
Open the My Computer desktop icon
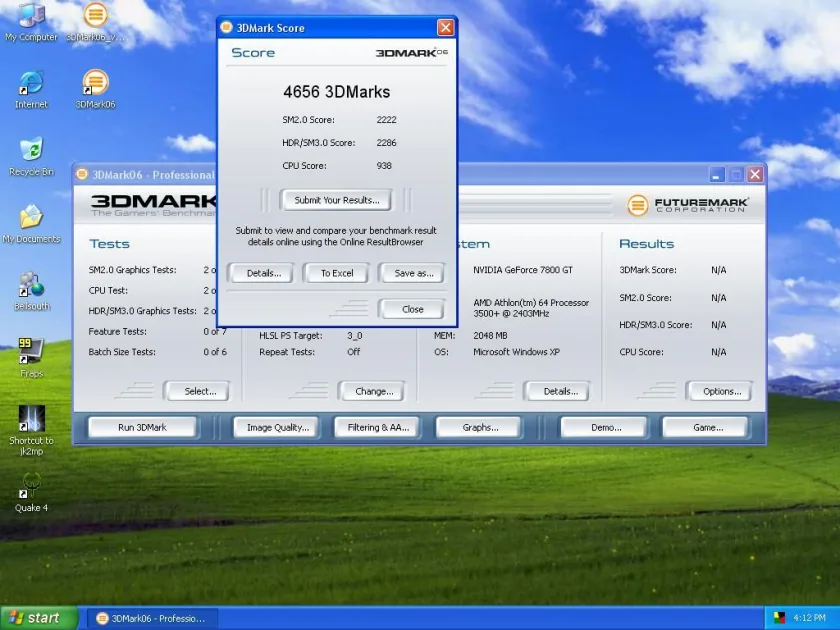[31, 21]
